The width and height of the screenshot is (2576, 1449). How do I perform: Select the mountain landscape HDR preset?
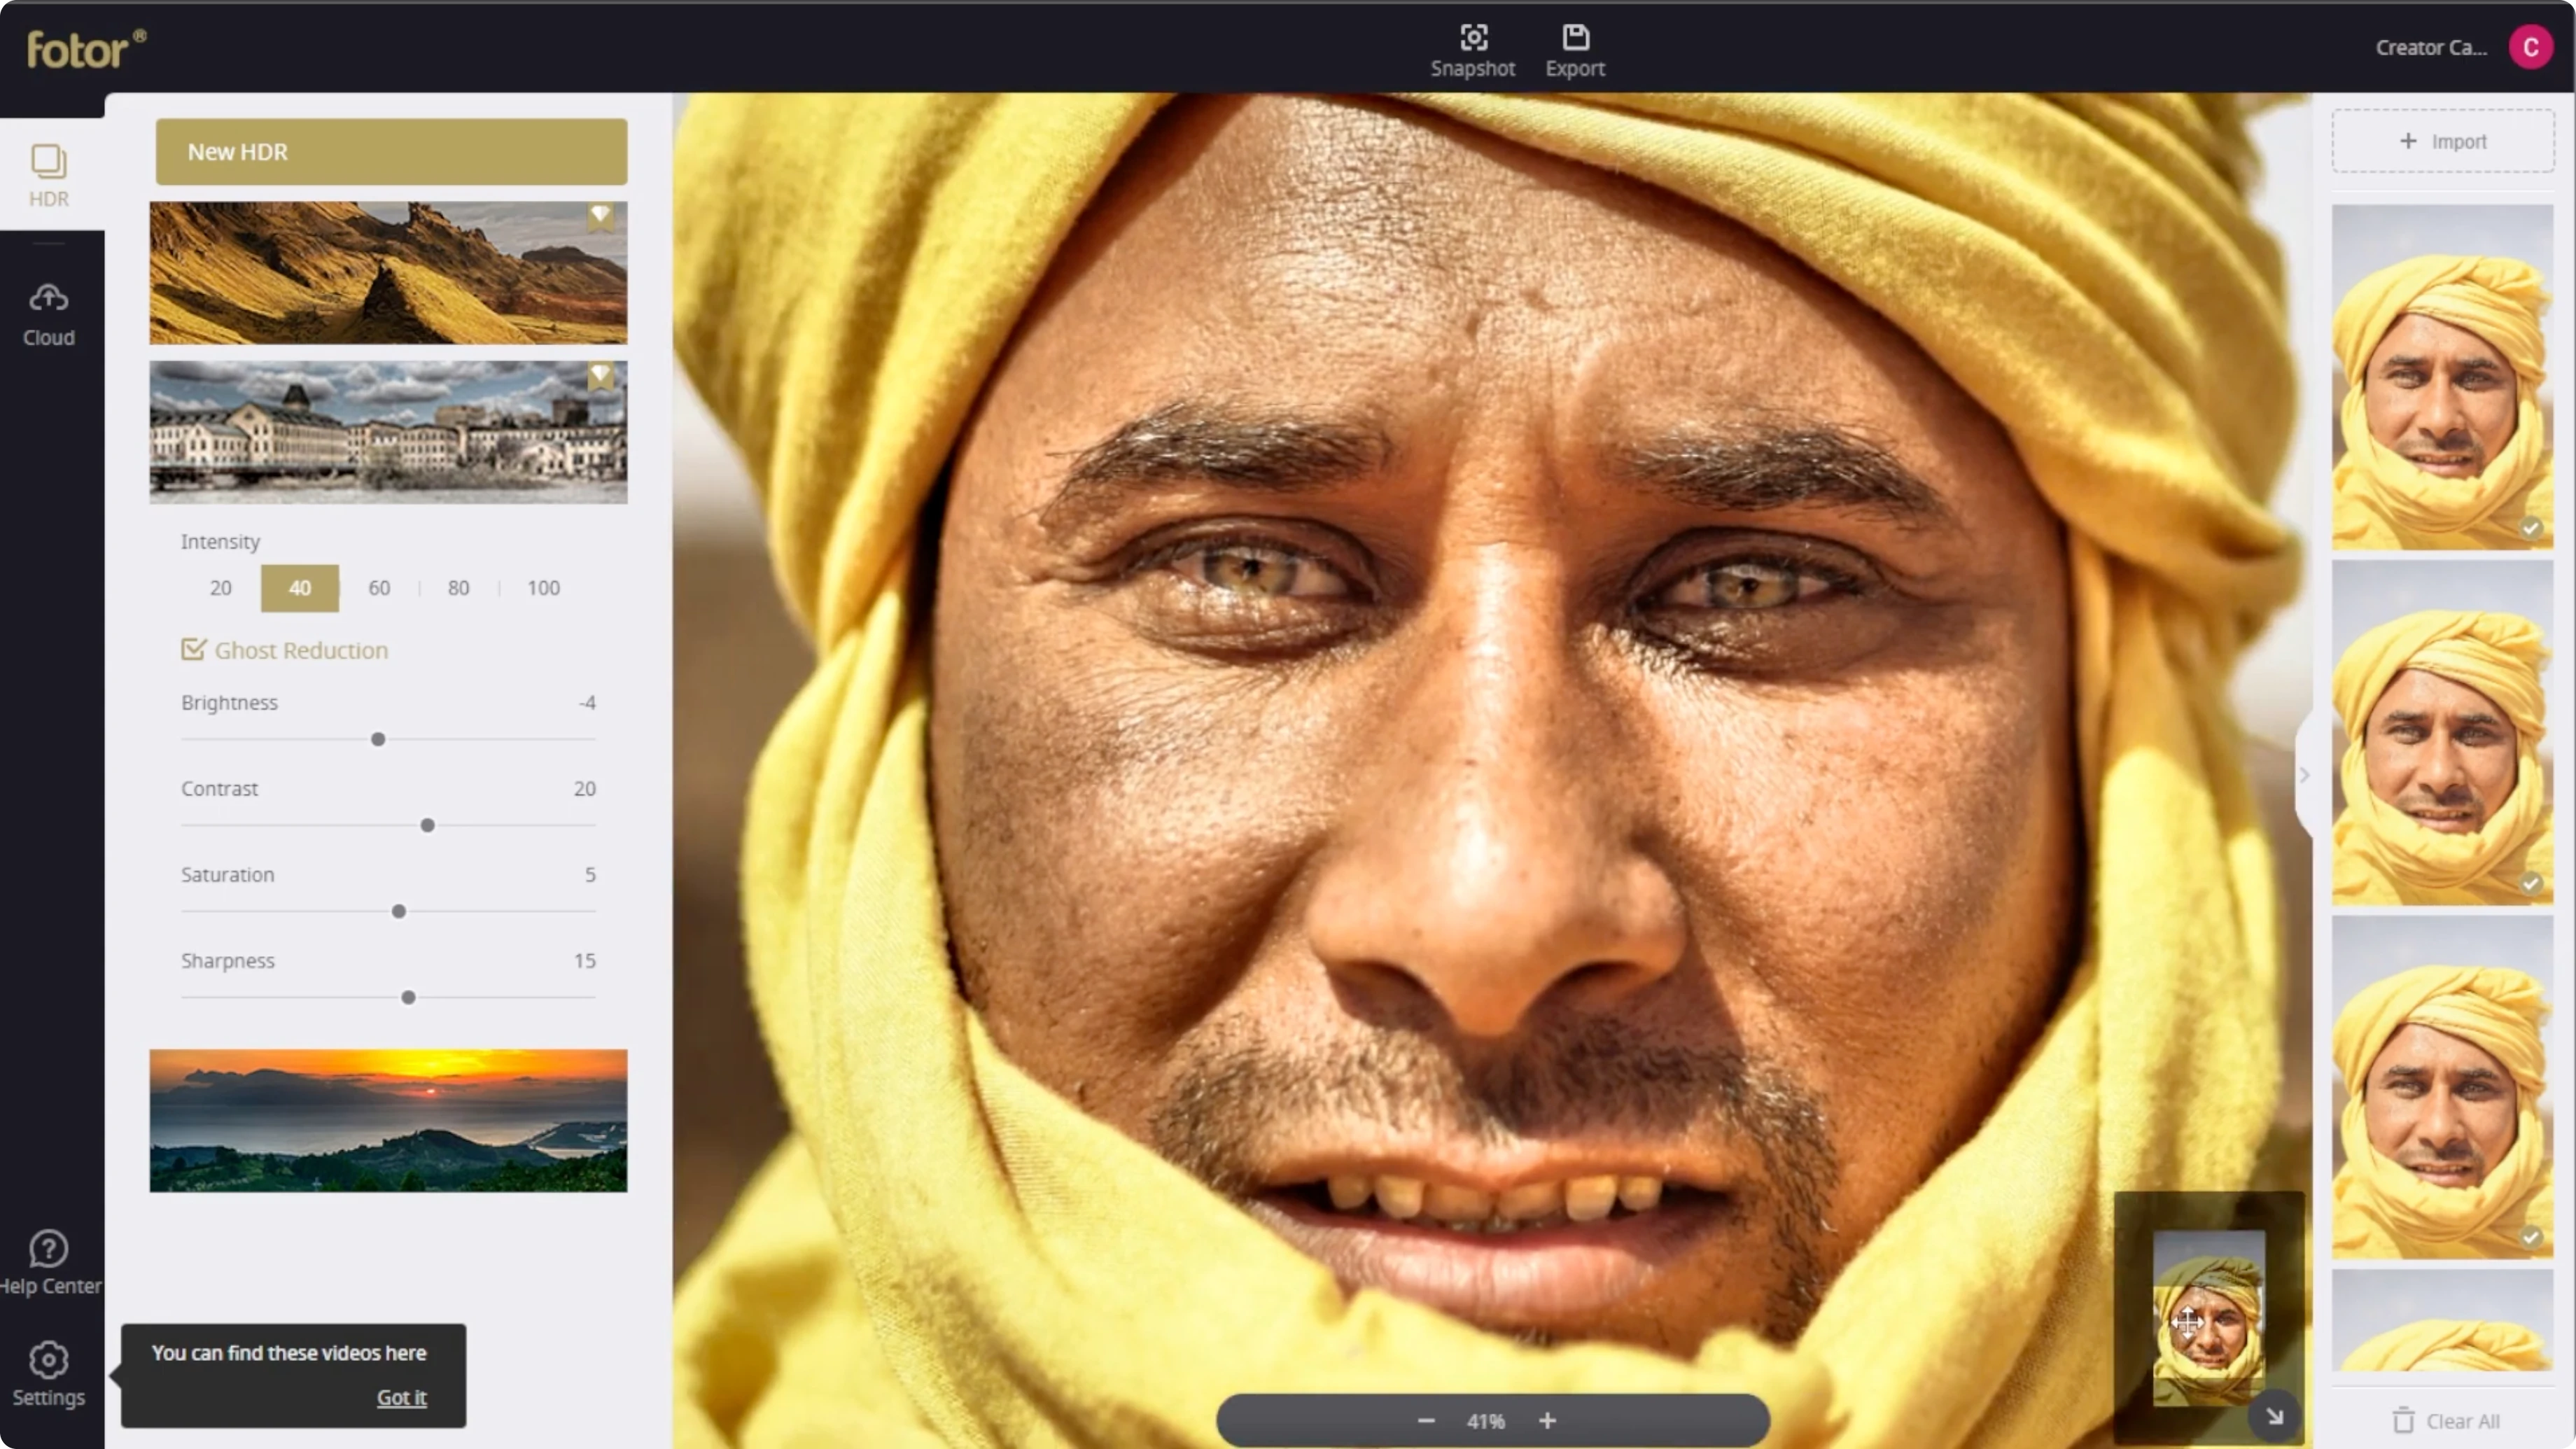pos(388,272)
